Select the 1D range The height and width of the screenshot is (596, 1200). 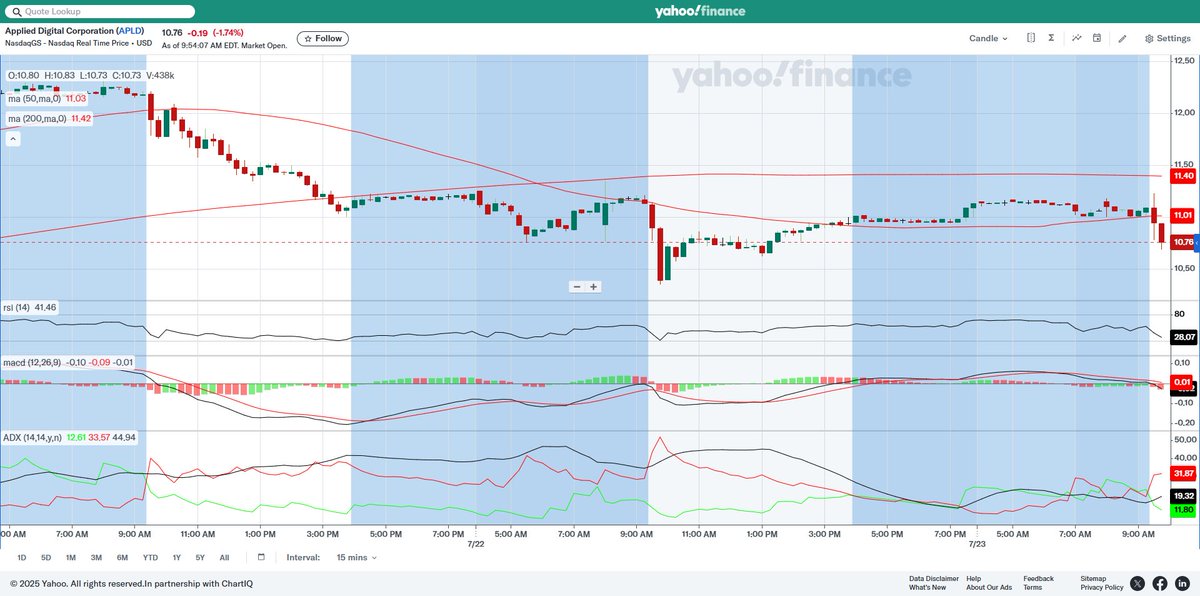click(x=22, y=557)
